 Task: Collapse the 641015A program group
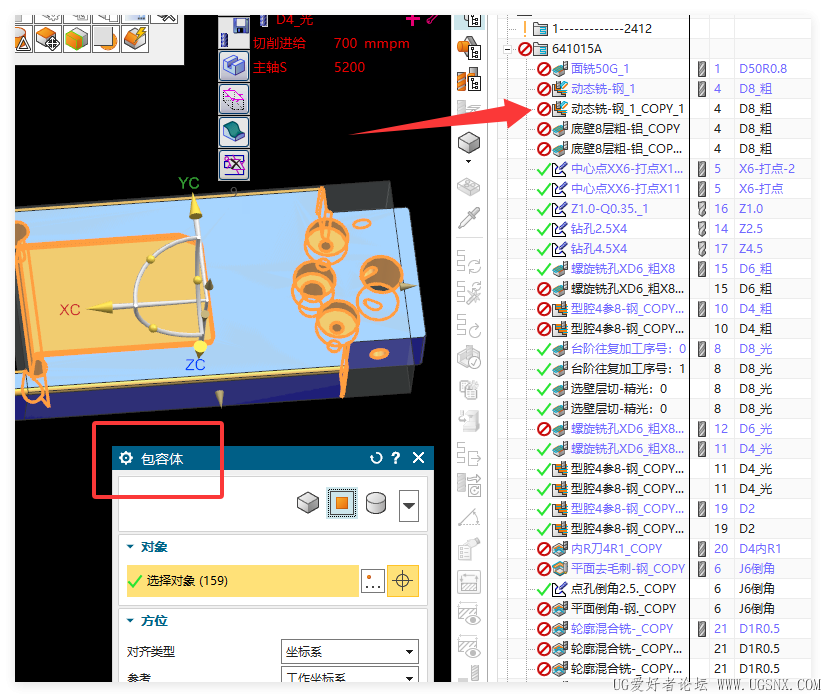point(507,49)
